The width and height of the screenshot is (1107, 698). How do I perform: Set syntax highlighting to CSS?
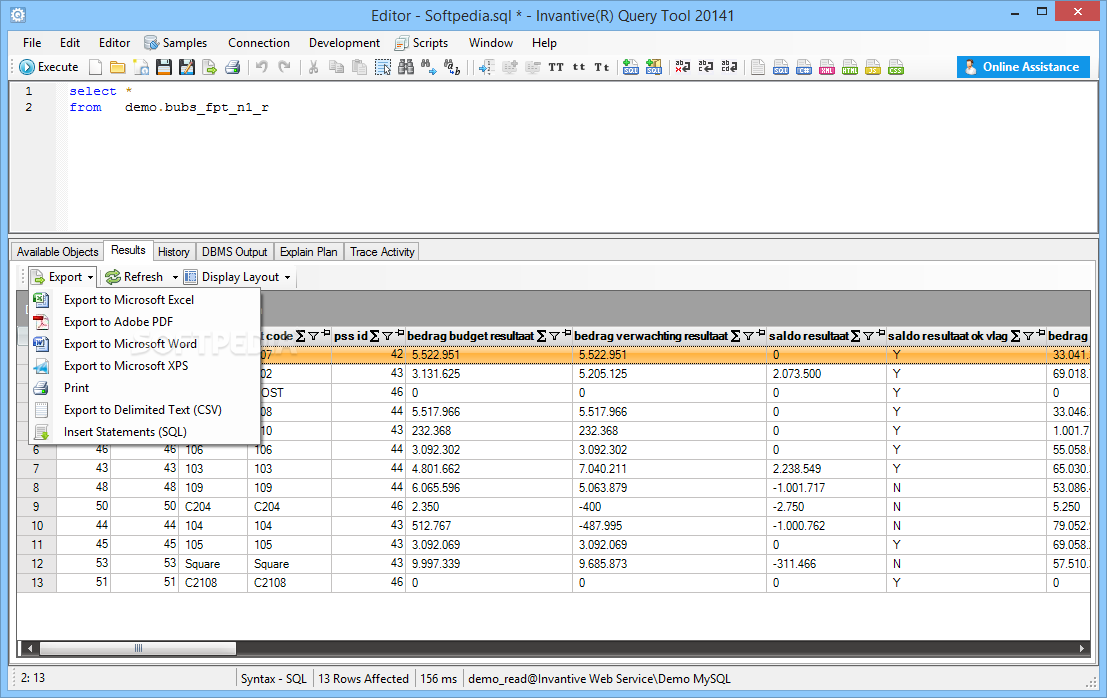tap(896, 67)
